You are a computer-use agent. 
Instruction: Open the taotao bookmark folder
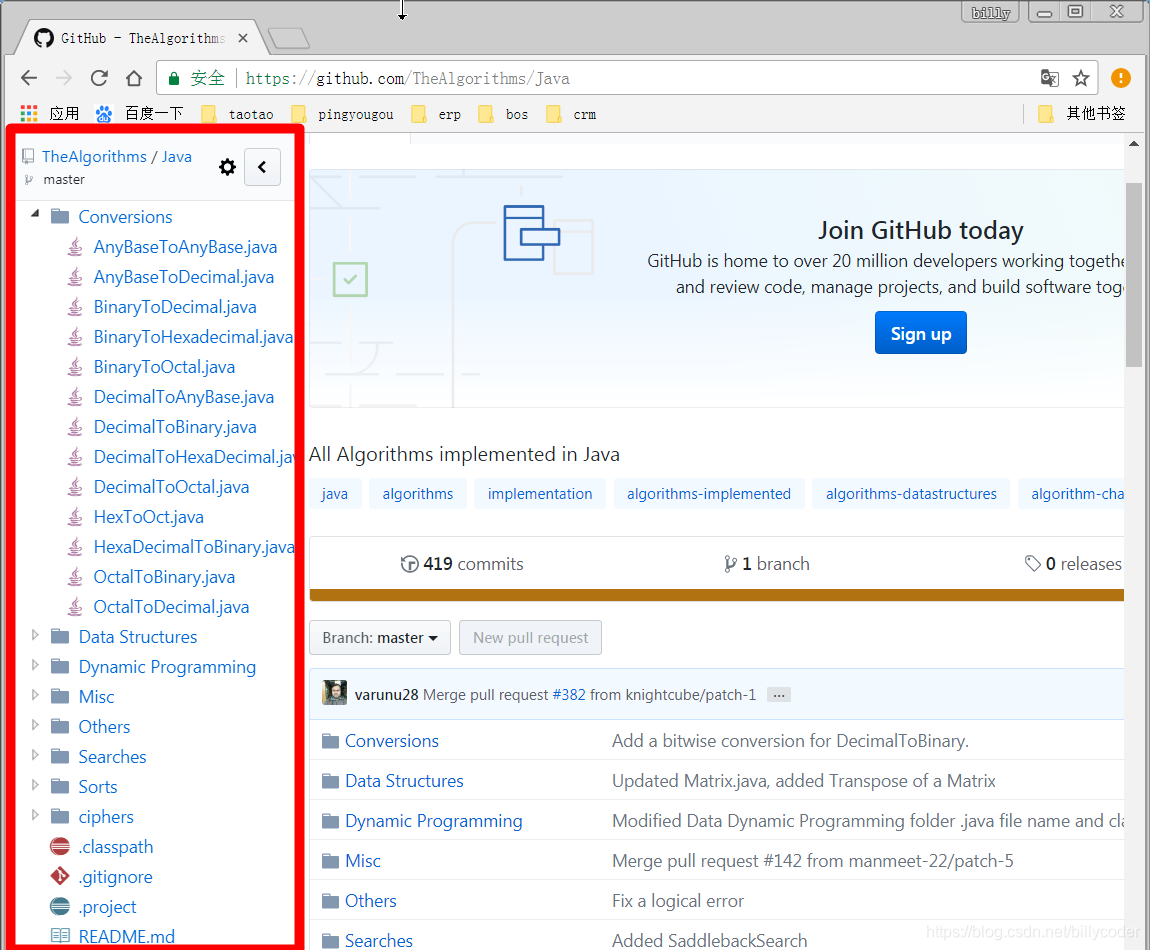coord(238,114)
